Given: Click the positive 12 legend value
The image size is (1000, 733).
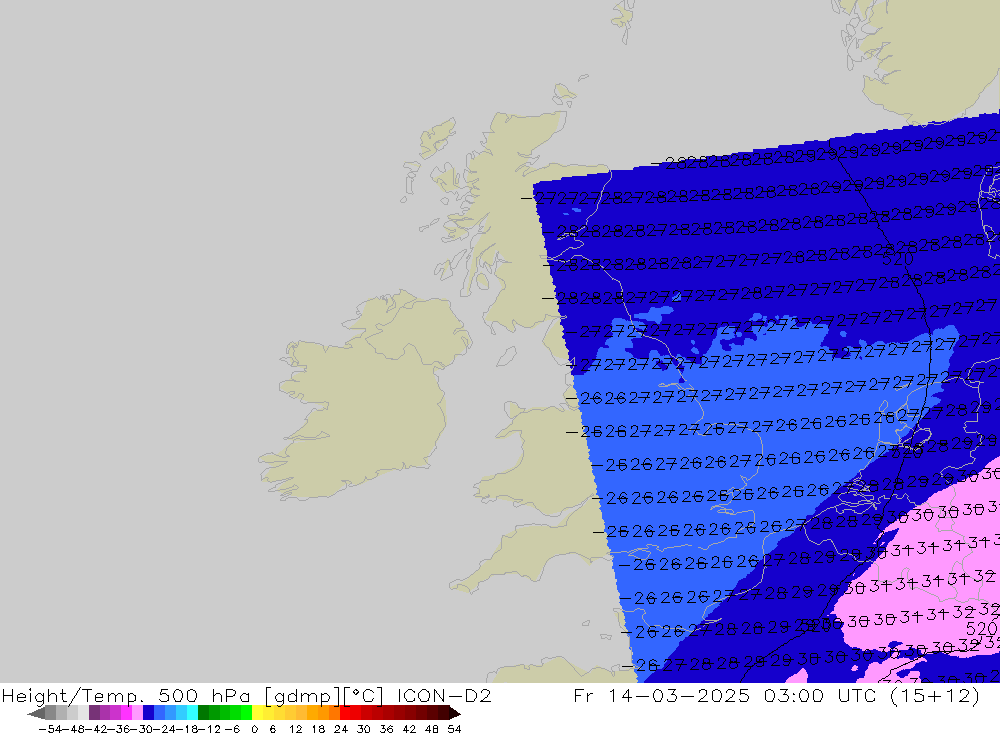Looking at the screenshot, I should (x=295, y=729).
